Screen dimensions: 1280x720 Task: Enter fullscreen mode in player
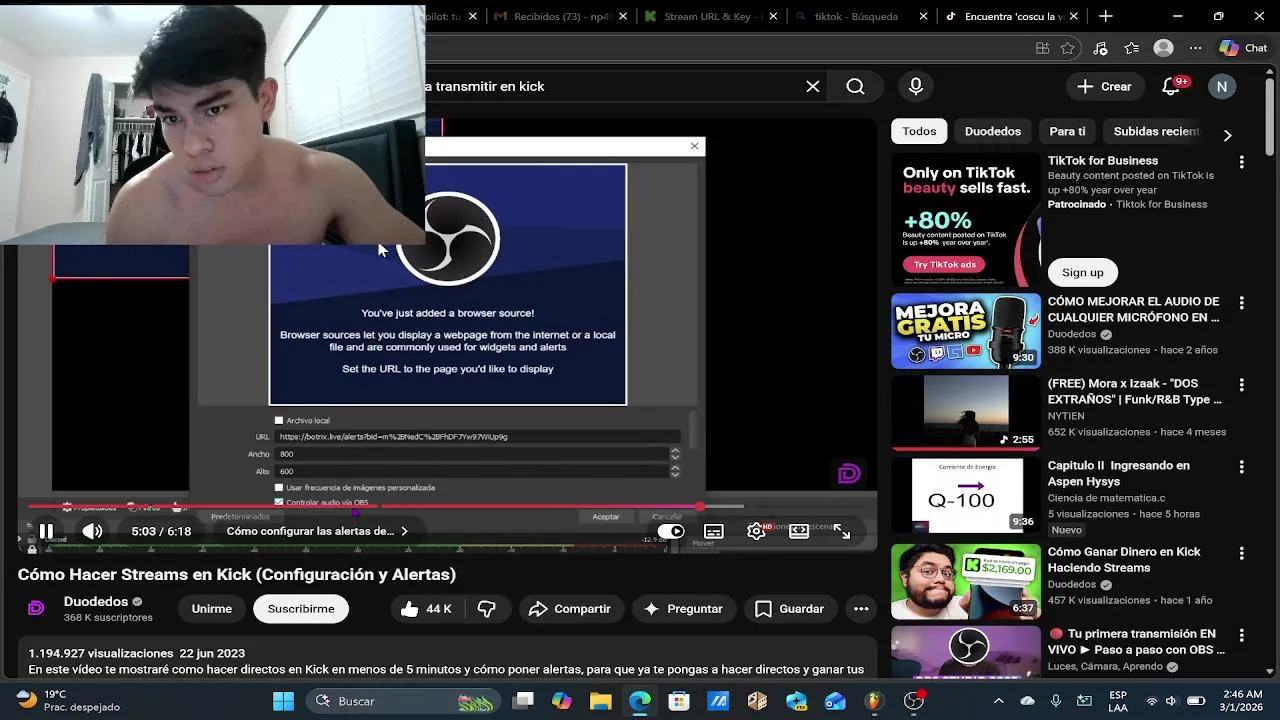pos(842,531)
